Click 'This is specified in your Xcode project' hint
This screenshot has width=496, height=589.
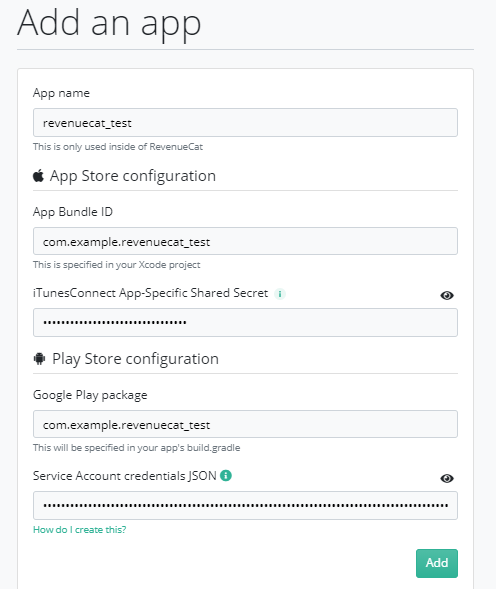[x=116, y=265]
